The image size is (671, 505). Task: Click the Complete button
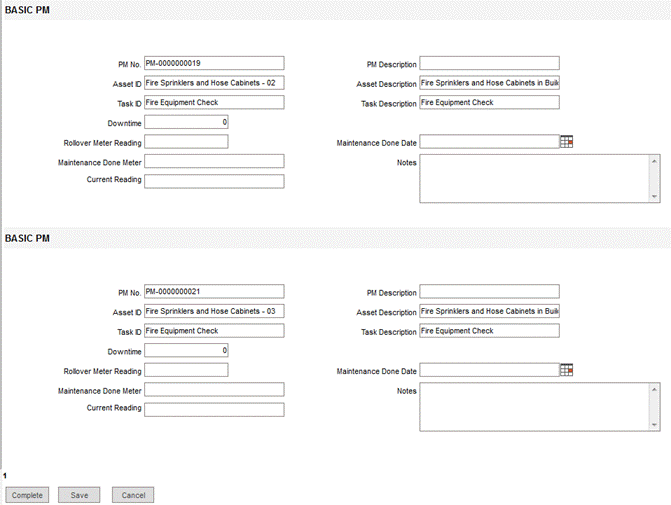pos(27,495)
